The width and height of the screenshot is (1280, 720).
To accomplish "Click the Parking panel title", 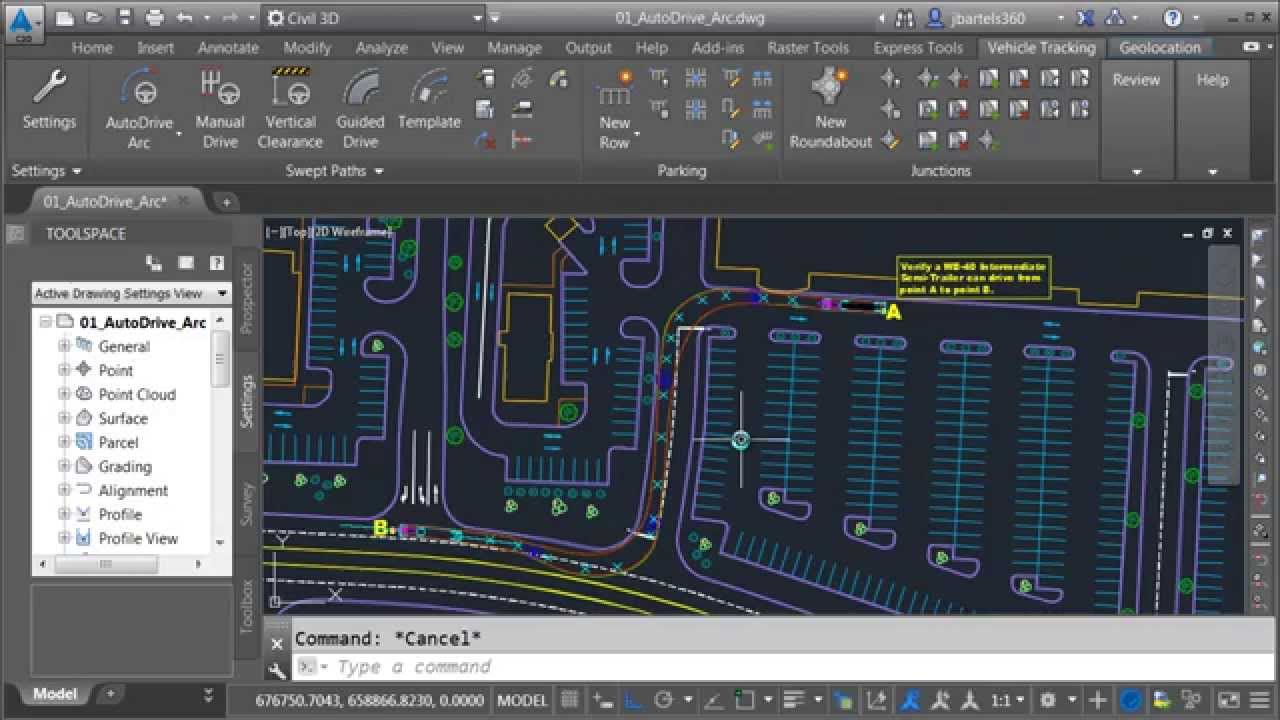I will tap(682, 171).
